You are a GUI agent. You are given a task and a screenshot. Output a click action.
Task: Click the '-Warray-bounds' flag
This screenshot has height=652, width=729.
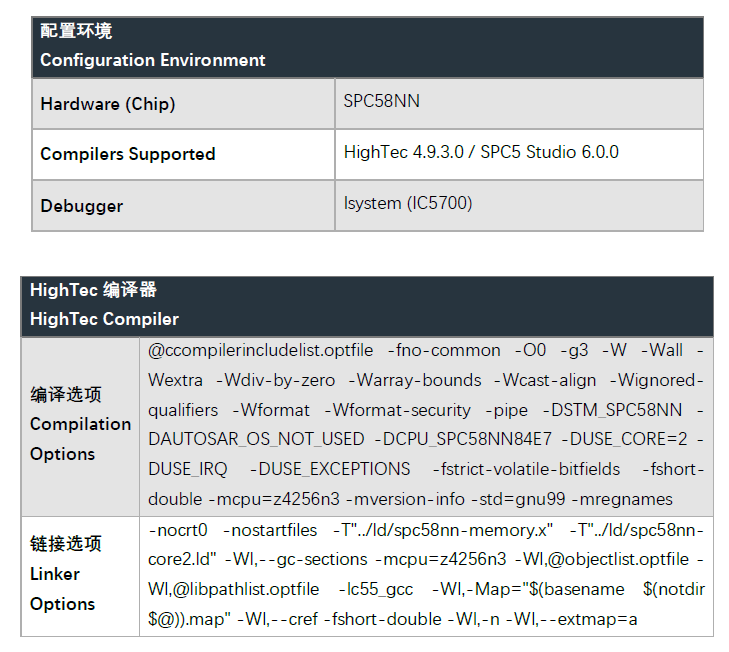coord(415,380)
